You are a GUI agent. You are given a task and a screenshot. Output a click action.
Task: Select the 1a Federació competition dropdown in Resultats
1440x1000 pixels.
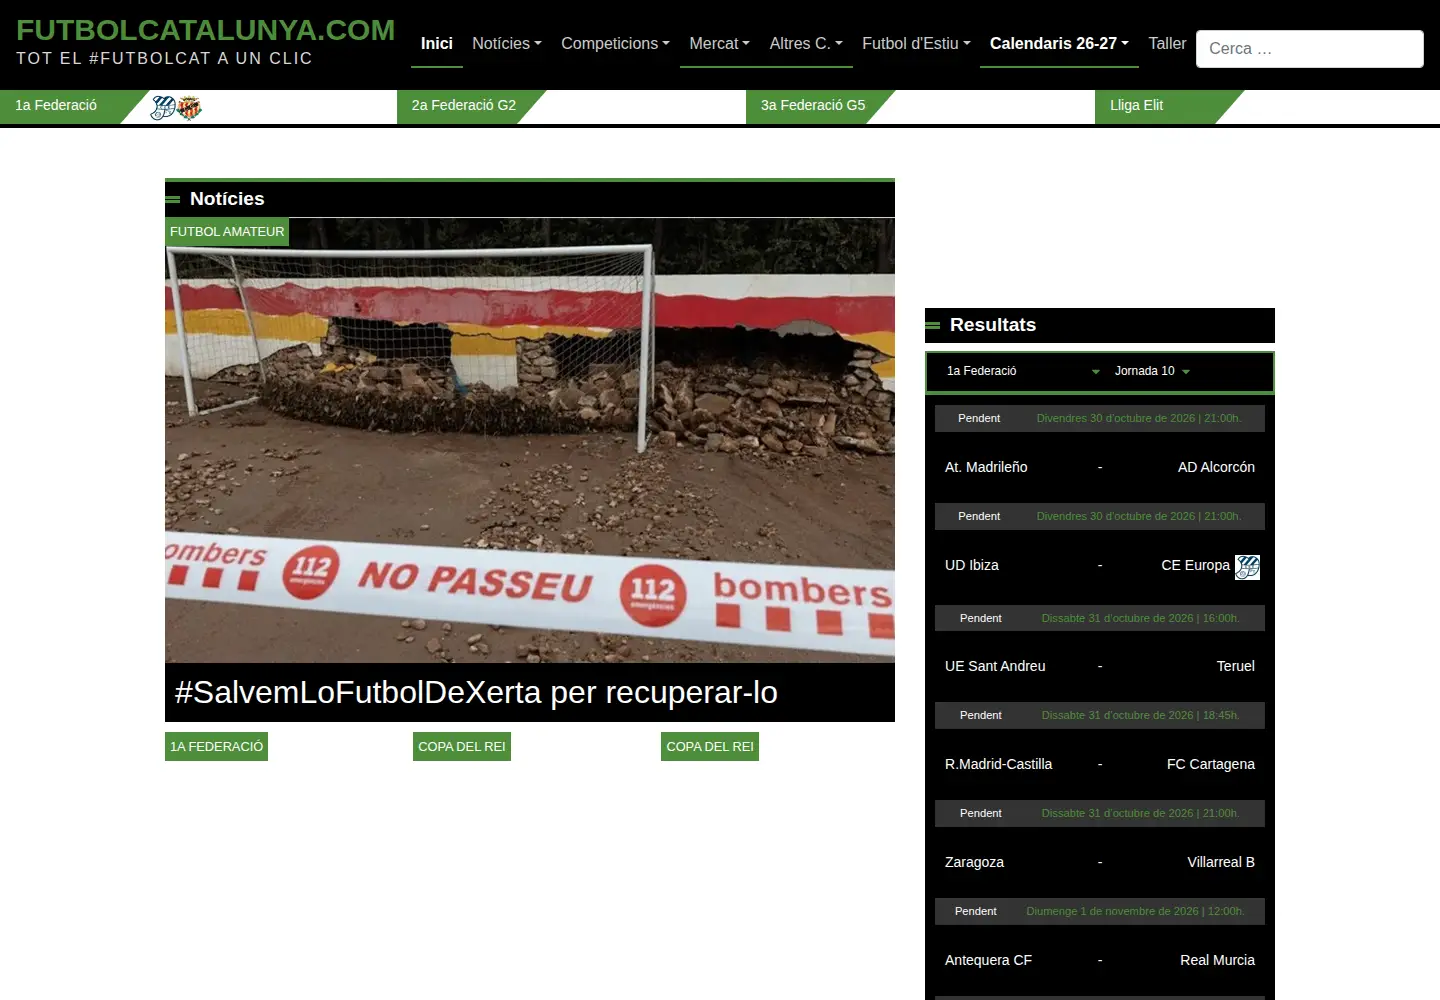coord(1022,371)
